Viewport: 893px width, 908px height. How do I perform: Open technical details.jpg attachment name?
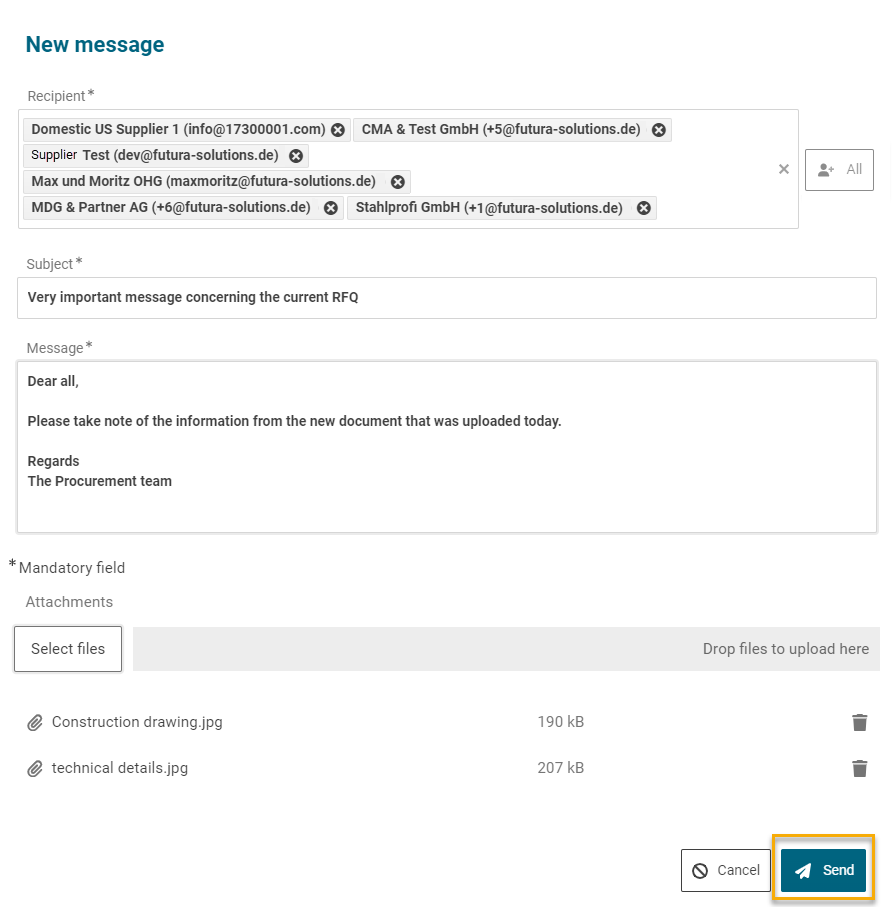[120, 768]
